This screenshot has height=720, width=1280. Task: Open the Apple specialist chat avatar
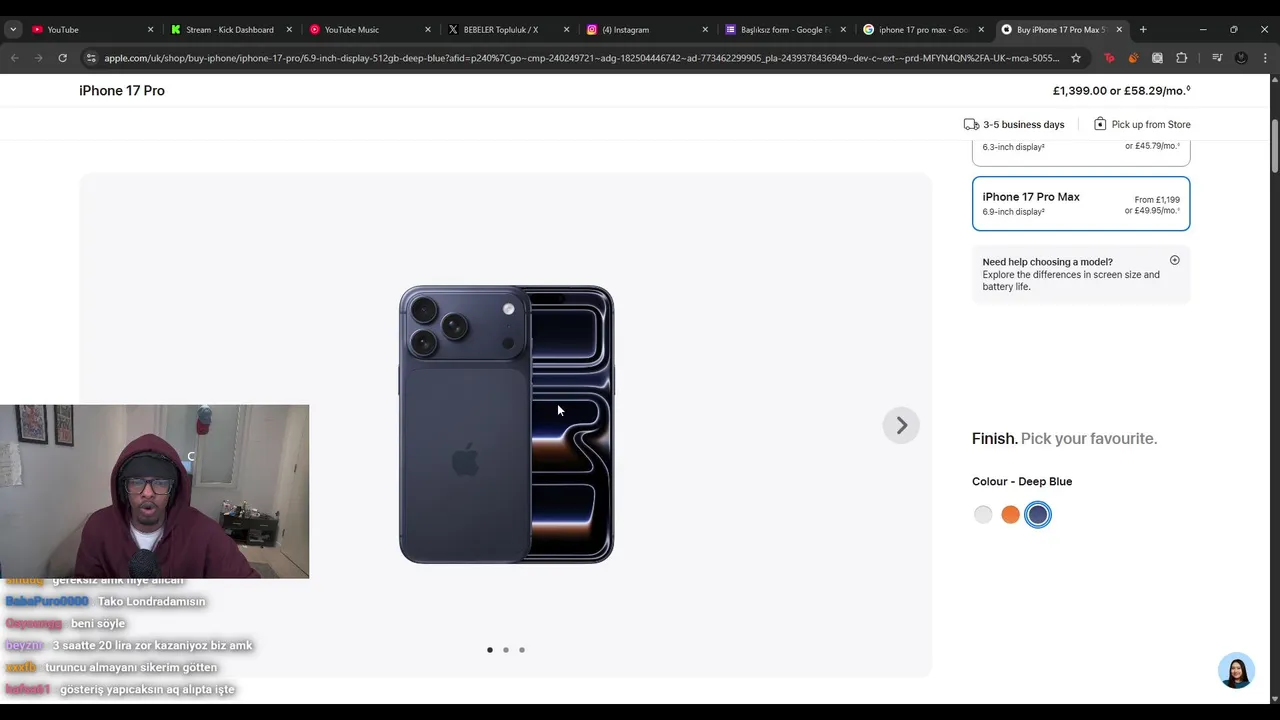pos(1236,671)
